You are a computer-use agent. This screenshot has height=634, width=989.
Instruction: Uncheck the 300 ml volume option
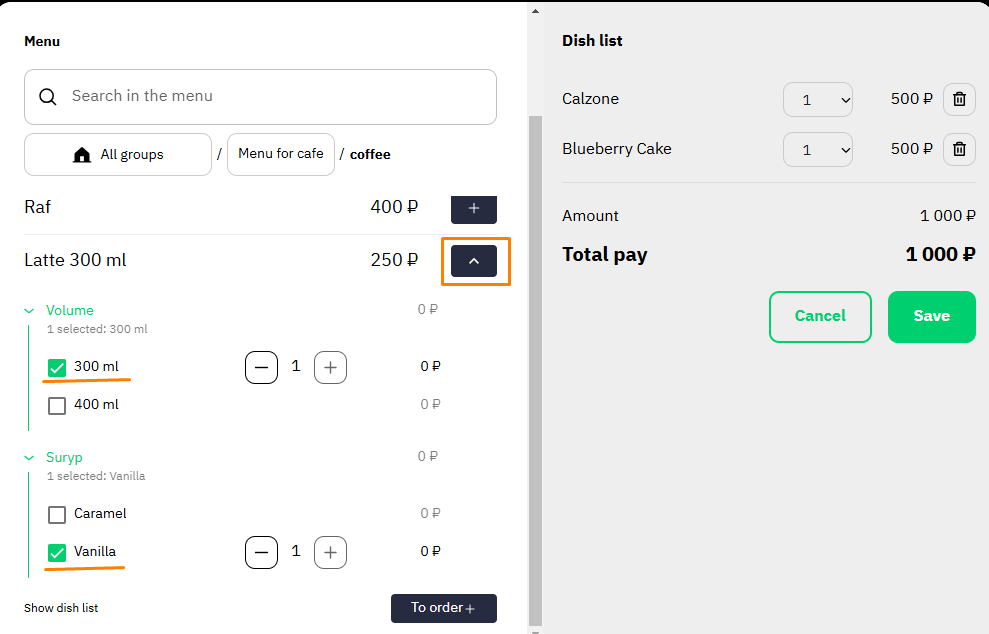pos(57,367)
